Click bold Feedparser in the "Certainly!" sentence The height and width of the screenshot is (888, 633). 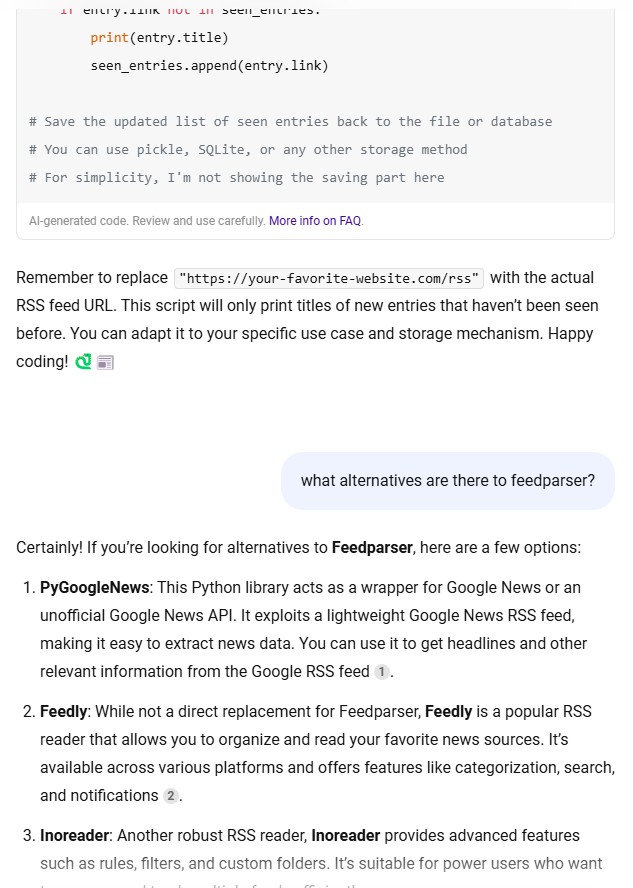point(372,548)
